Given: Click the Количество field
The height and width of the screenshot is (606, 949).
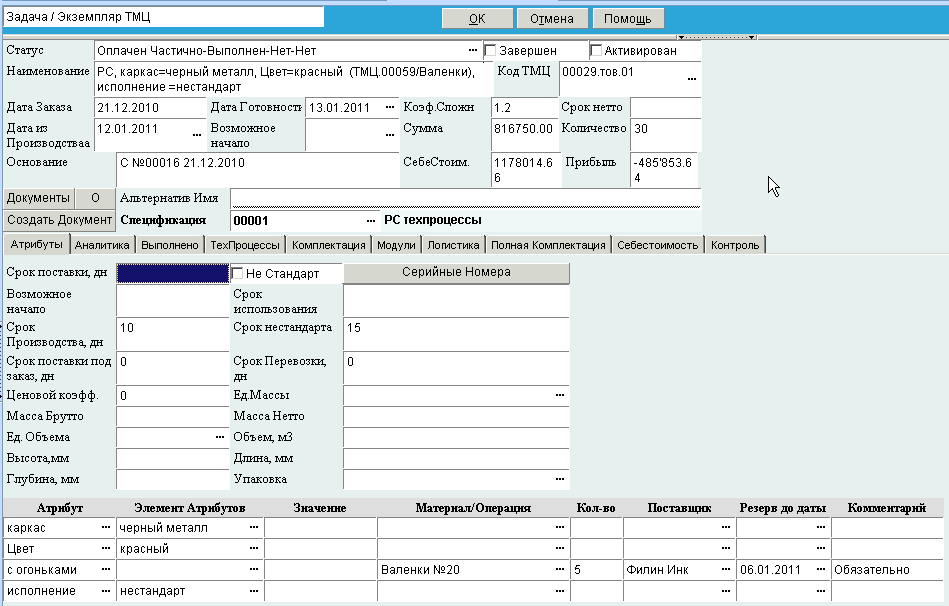Looking at the screenshot, I should (665, 134).
